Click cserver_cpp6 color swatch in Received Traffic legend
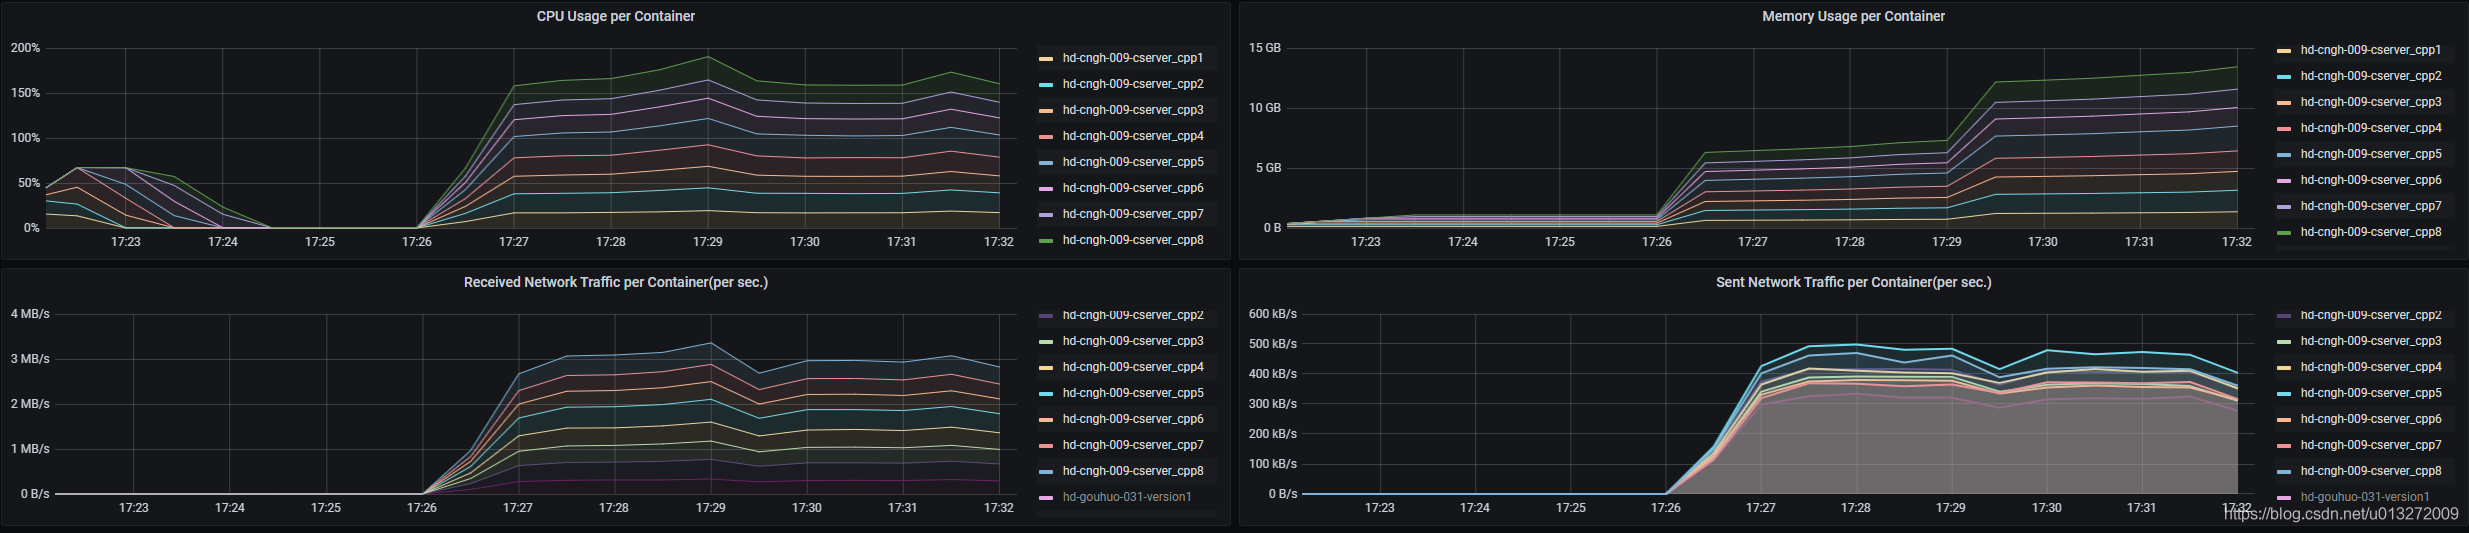The image size is (2469, 533). pyautogui.click(x=1046, y=420)
